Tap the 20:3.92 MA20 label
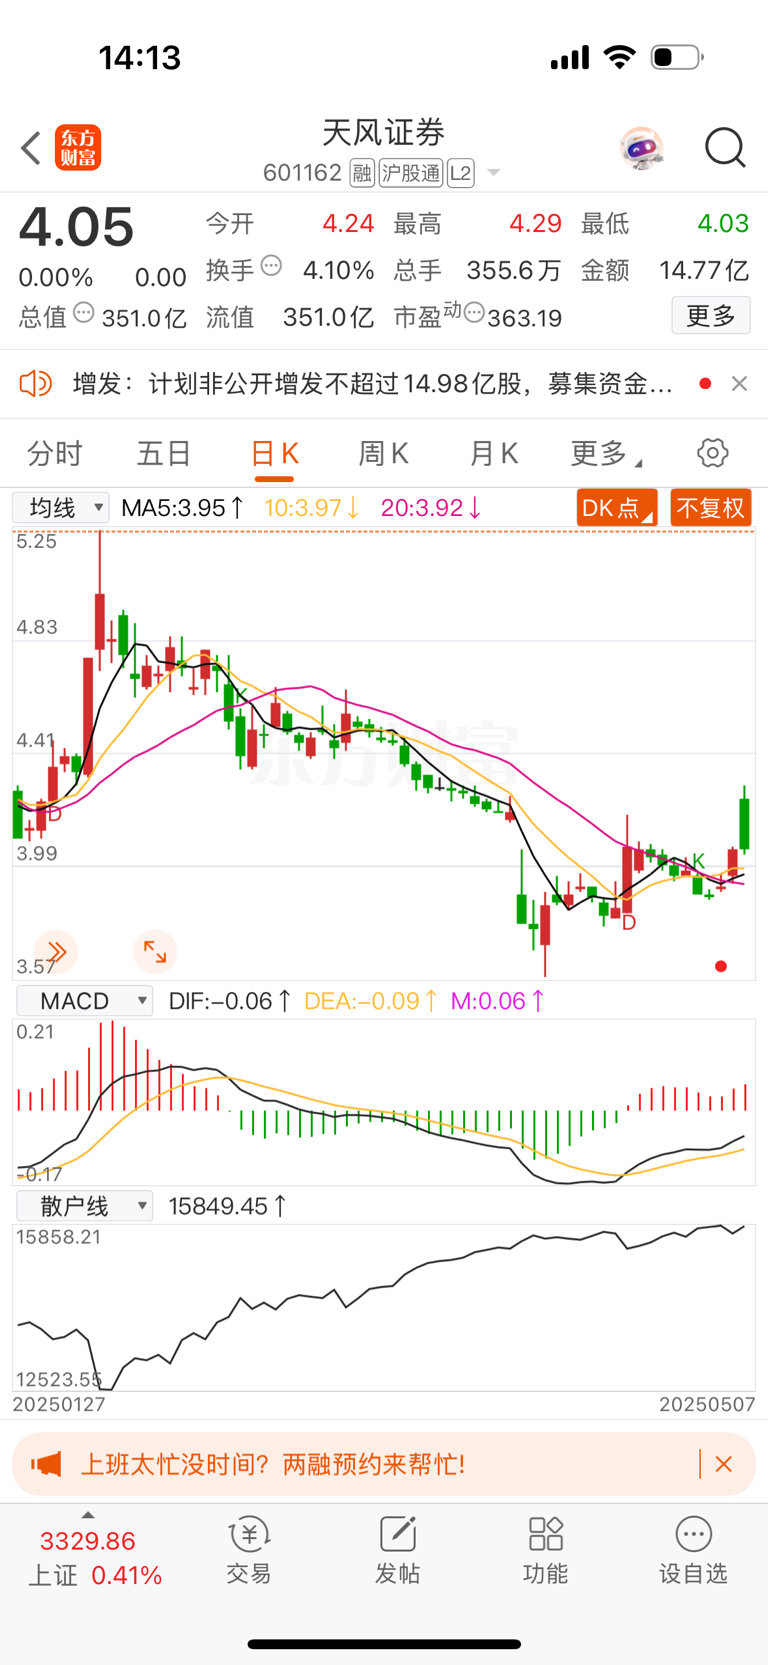769x1665 pixels. pyautogui.click(x=431, y=508)
